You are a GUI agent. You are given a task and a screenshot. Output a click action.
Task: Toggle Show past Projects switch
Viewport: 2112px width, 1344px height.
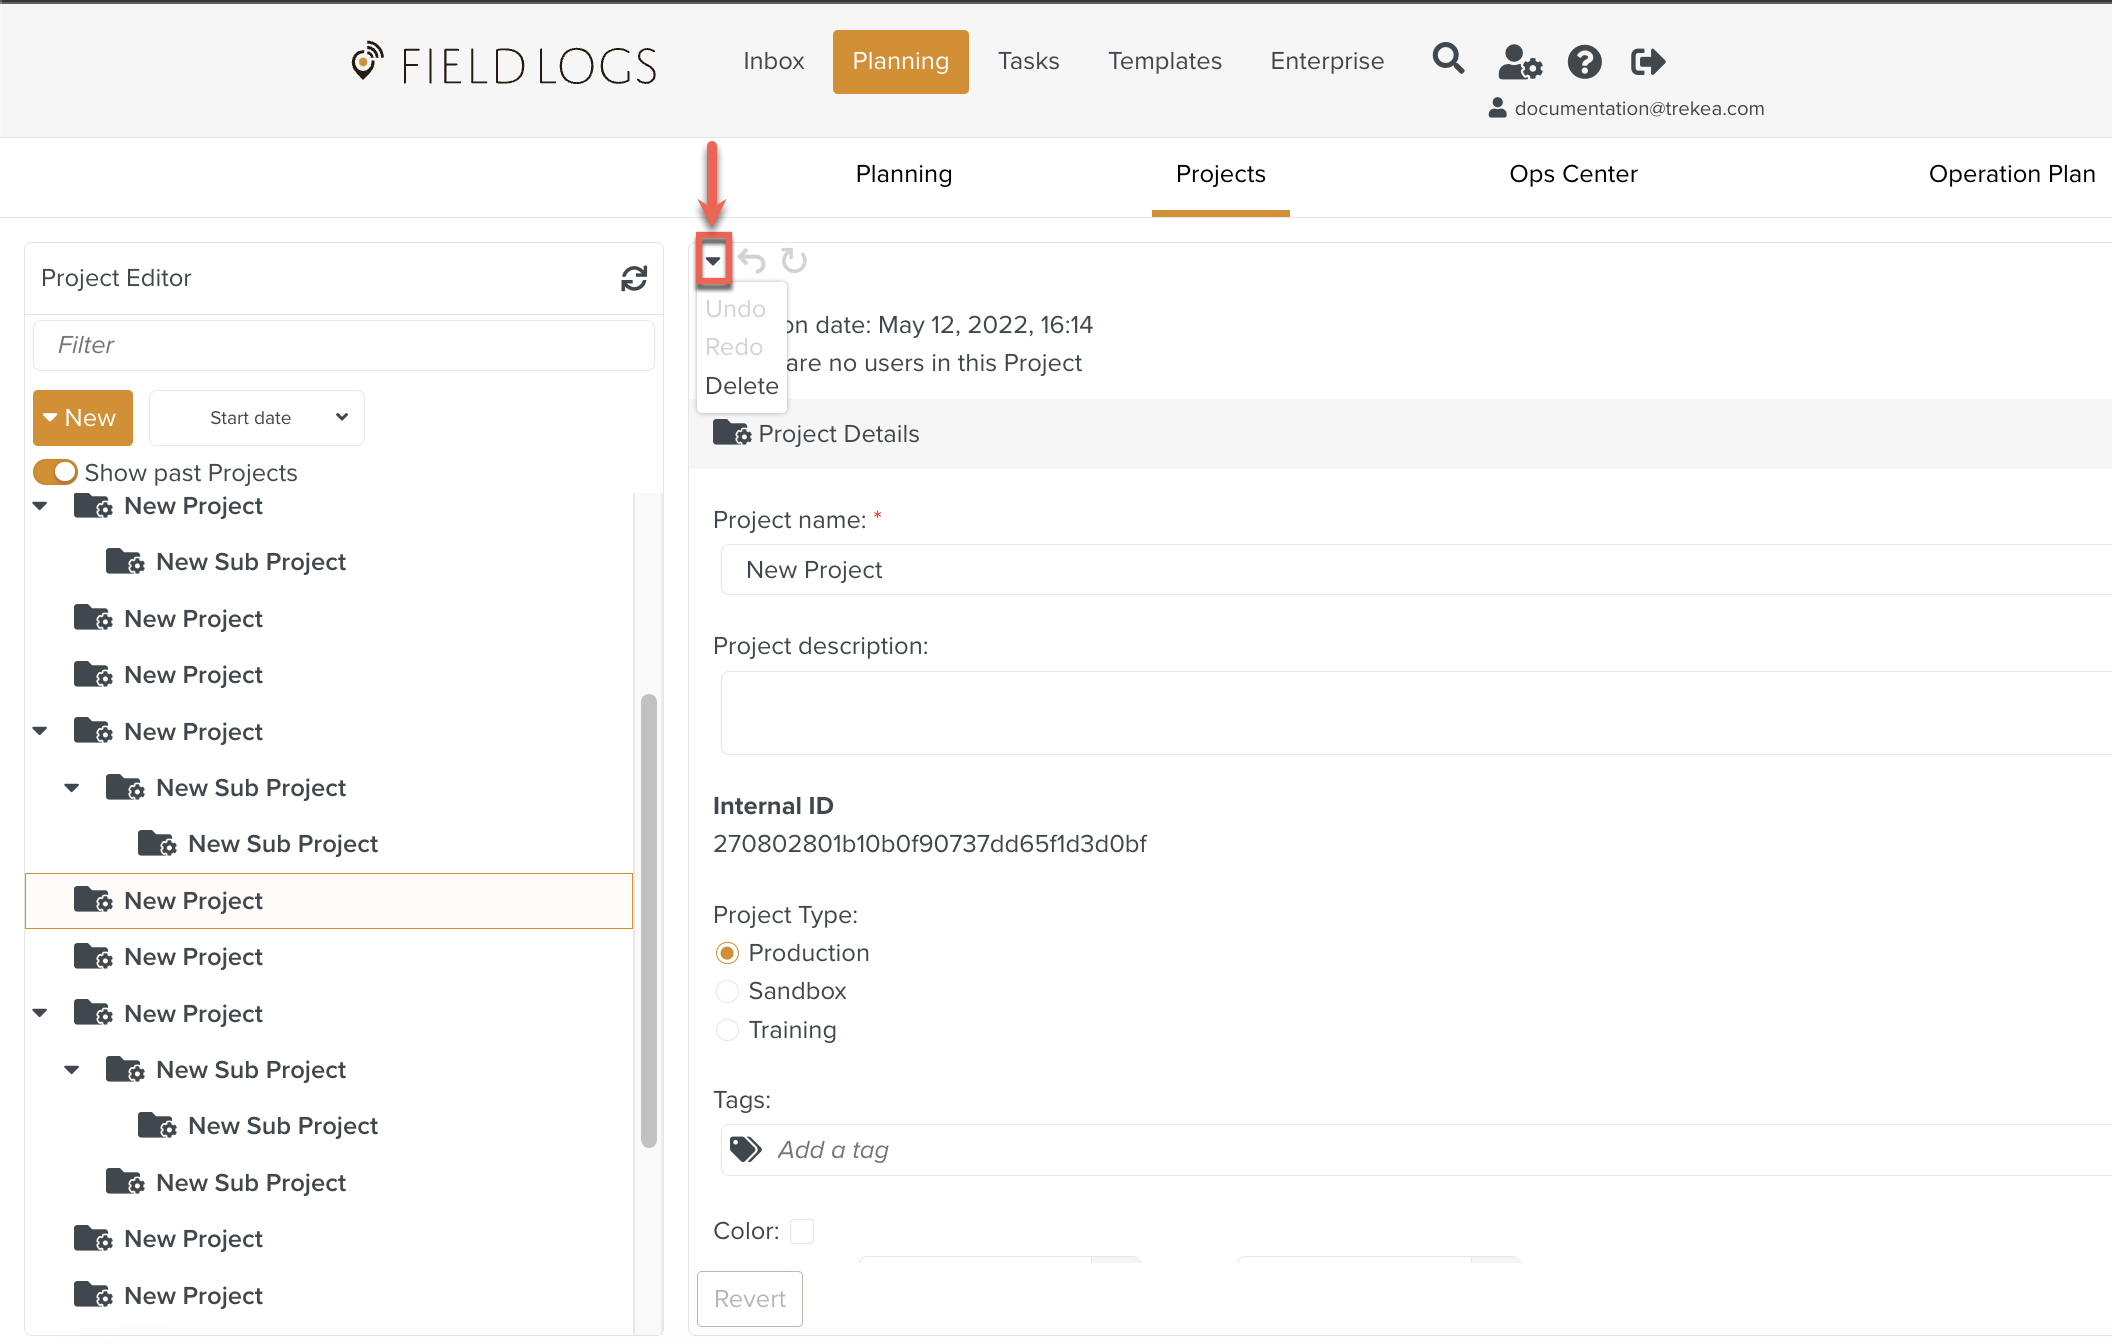click(55, 472)
